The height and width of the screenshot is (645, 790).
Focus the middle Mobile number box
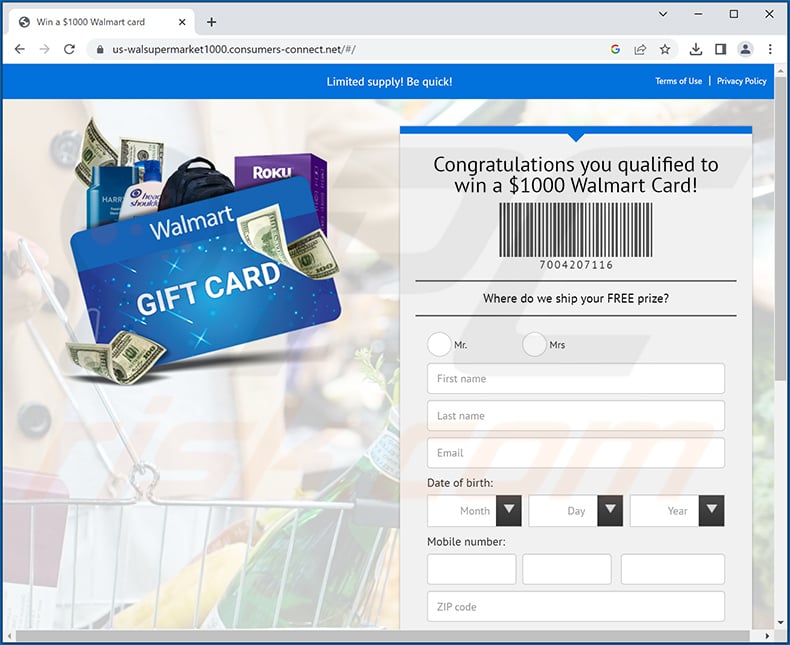pos(567,569)
